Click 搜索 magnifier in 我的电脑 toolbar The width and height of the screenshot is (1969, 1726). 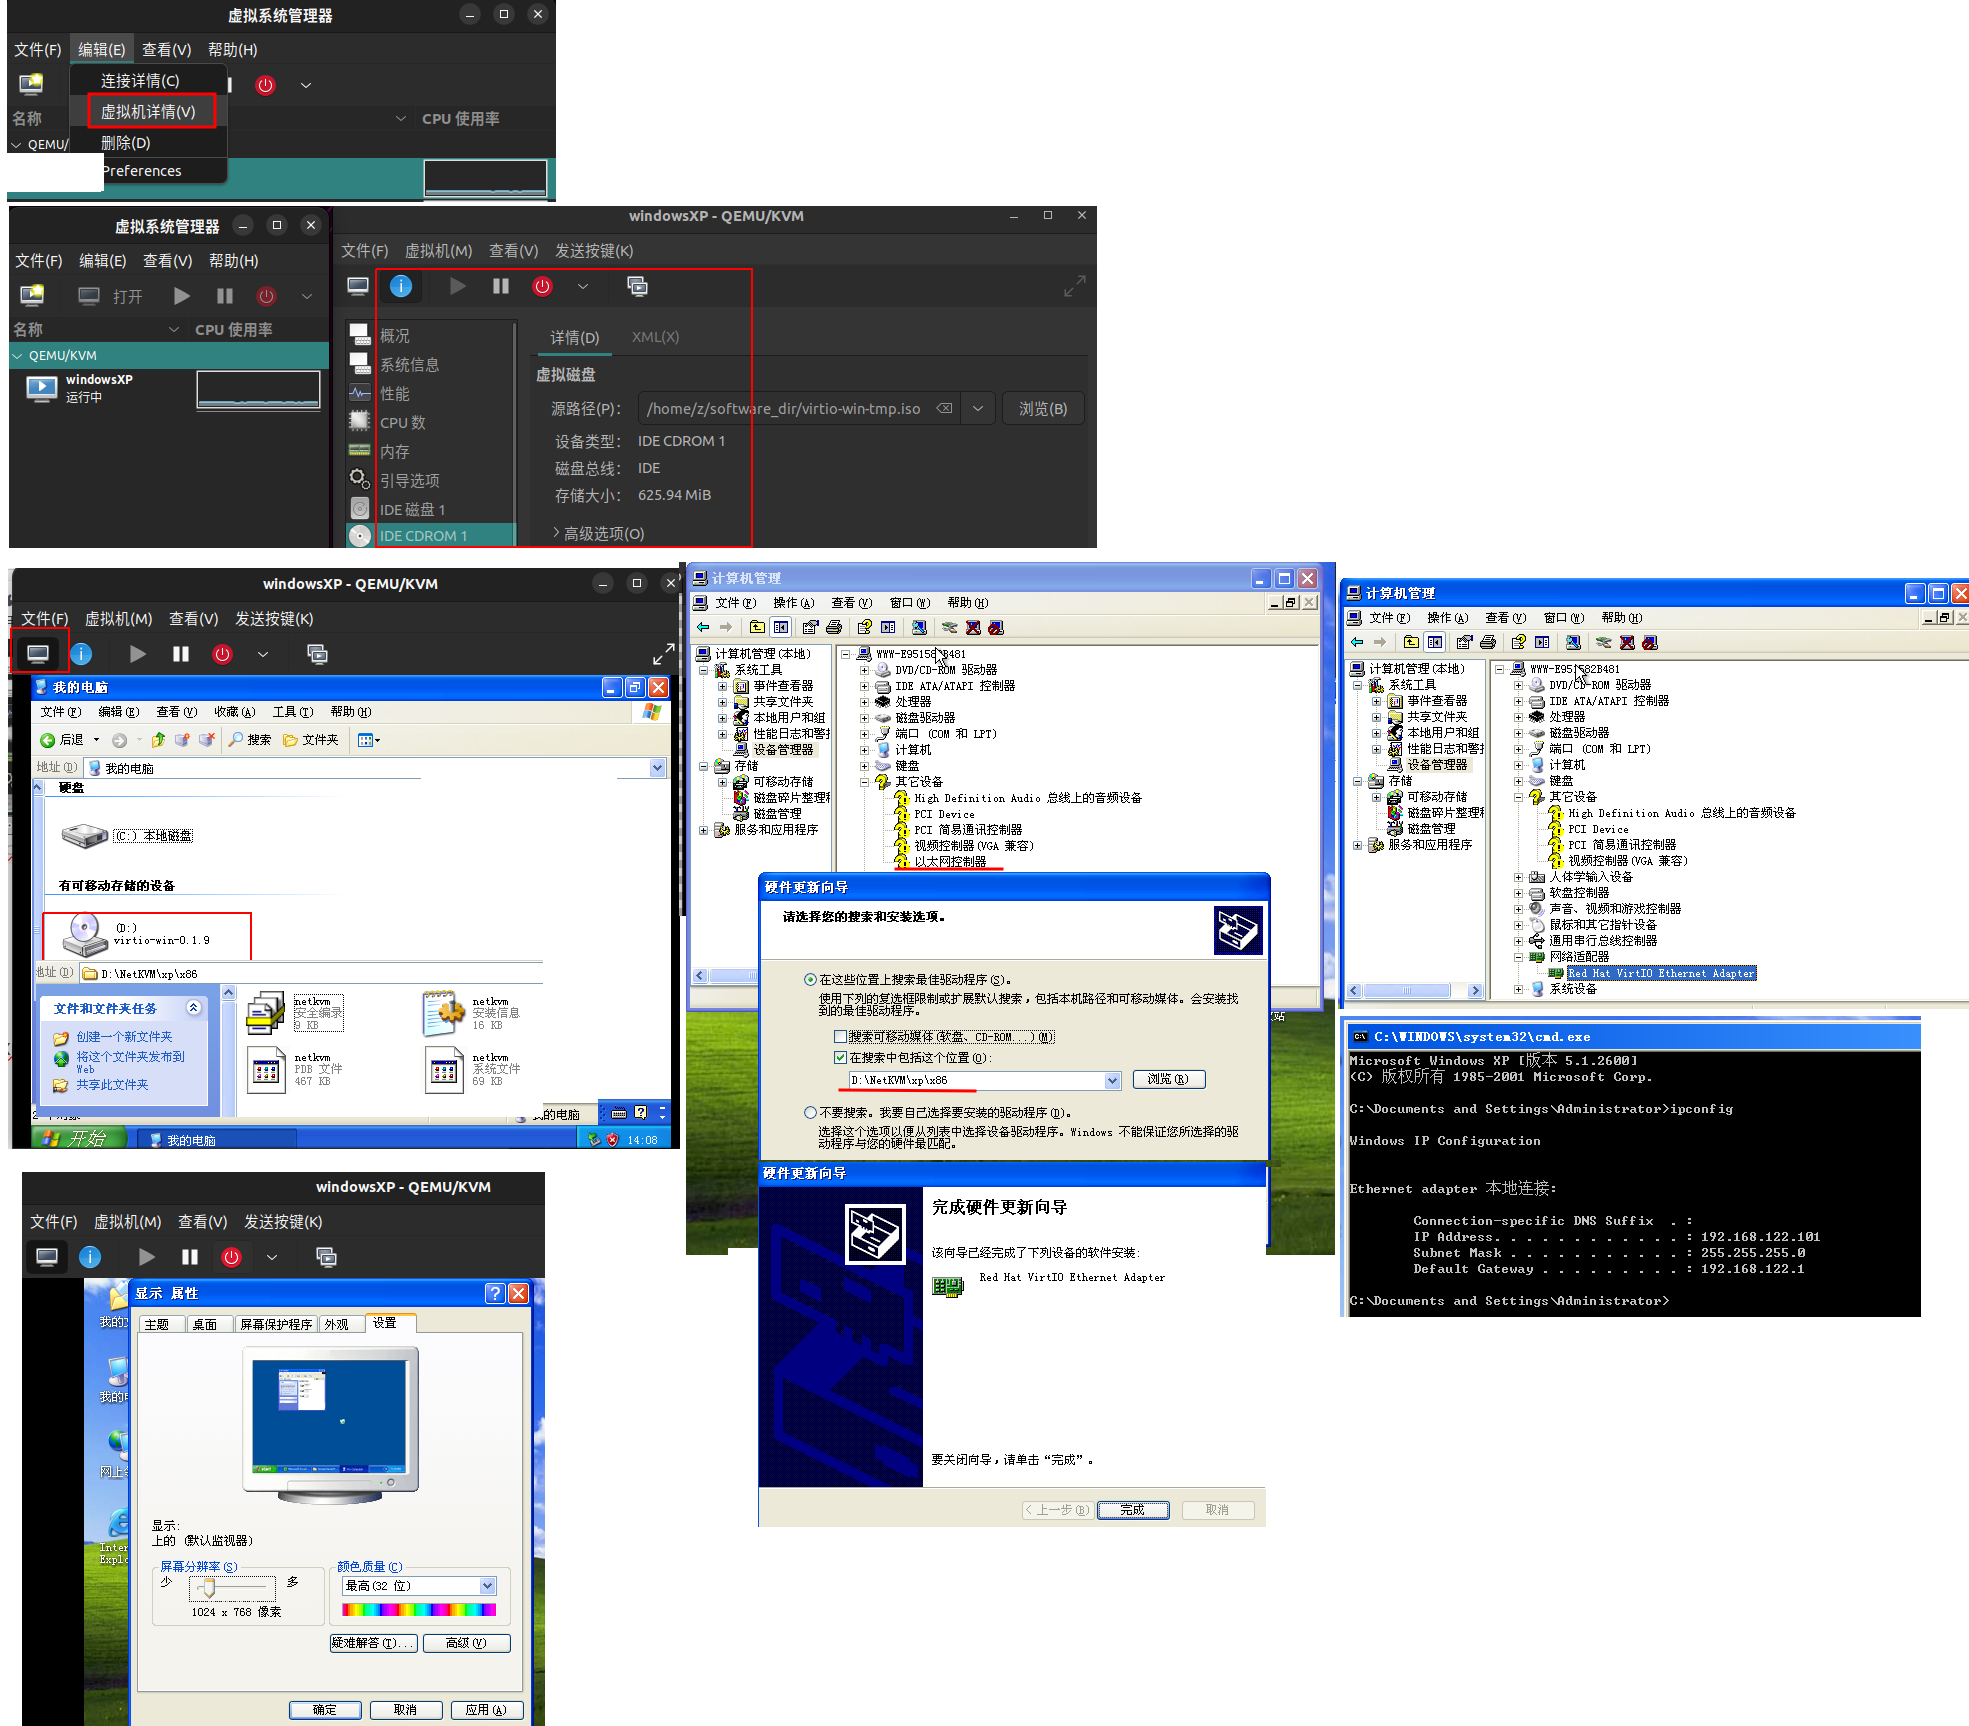(x=249, y=740)
